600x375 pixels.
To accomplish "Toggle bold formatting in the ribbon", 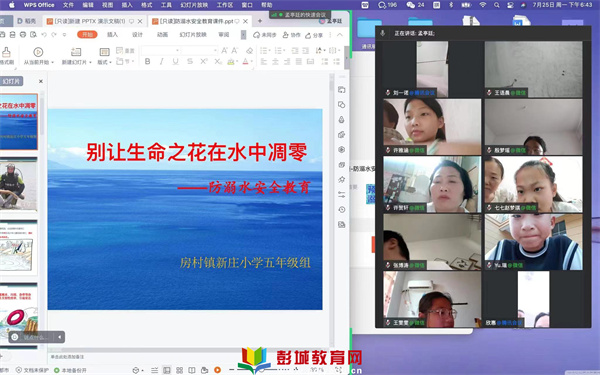I will tap(147, 62).
